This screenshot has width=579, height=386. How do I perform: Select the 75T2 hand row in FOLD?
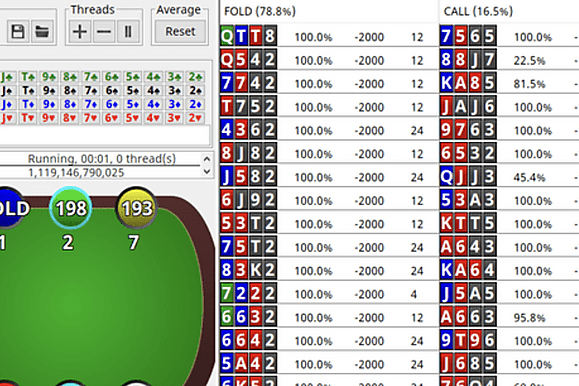point(329,247)
